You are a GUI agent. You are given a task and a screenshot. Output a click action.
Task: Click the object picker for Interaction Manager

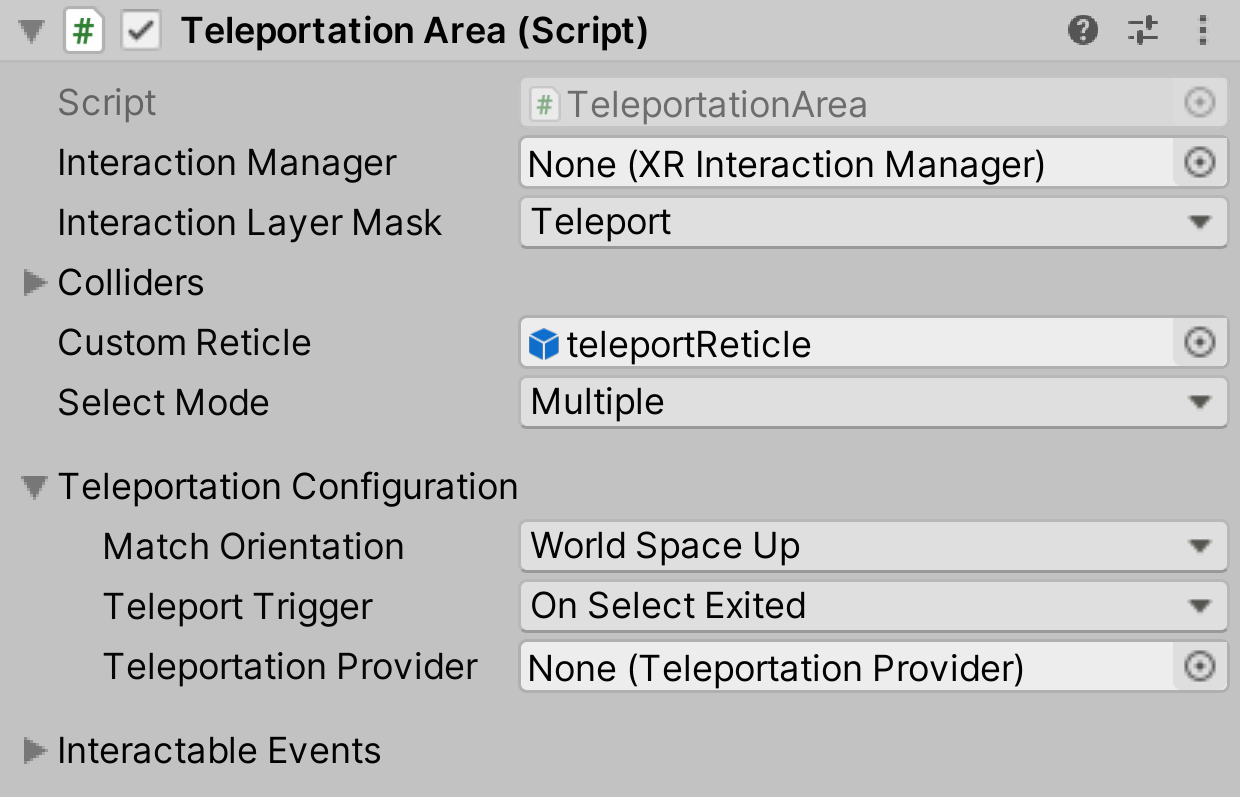click(x=1199, y=162)
